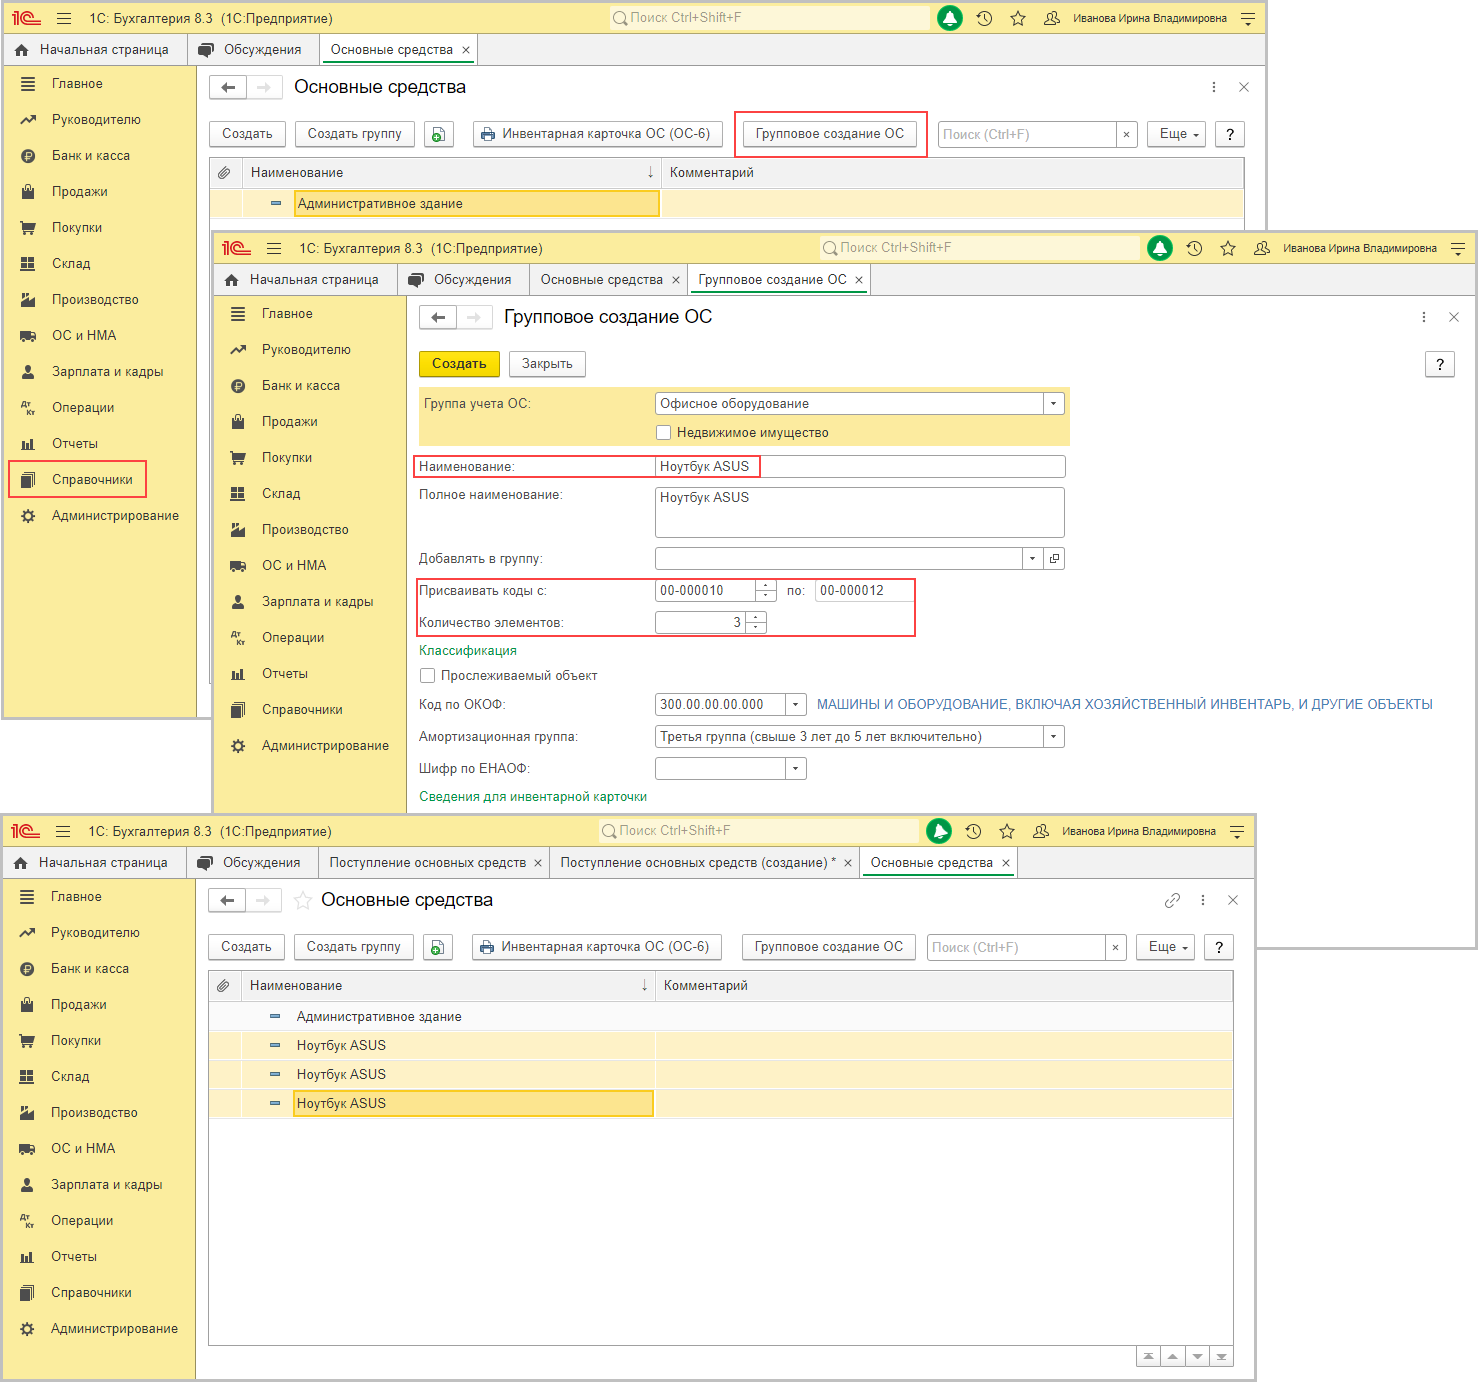
Task: Click green add-copy icon in bottom window toolbar
Action: 438,947
